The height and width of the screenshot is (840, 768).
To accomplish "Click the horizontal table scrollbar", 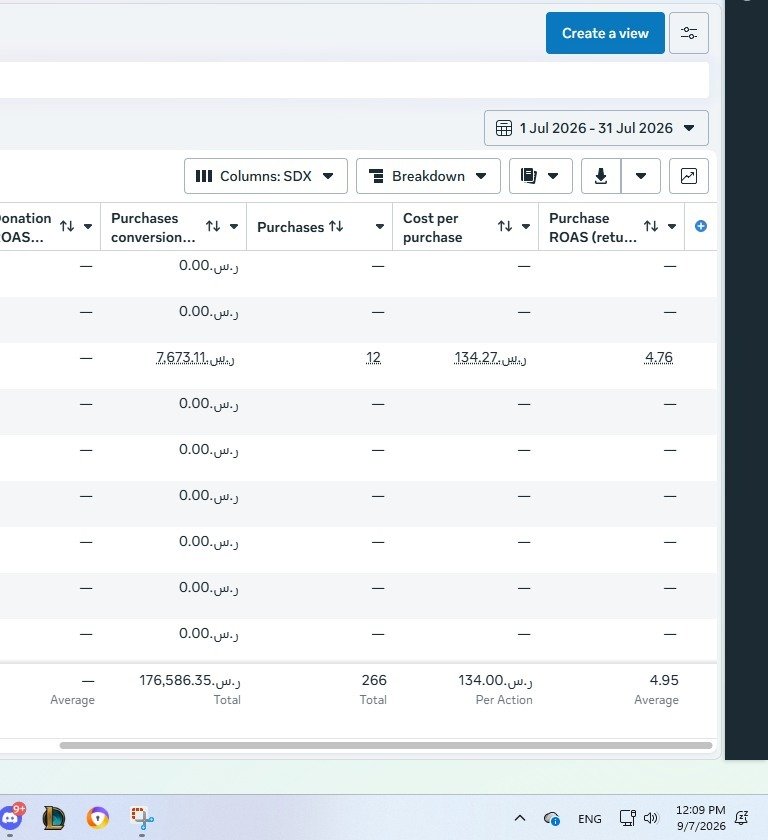I will pos(386,745).
